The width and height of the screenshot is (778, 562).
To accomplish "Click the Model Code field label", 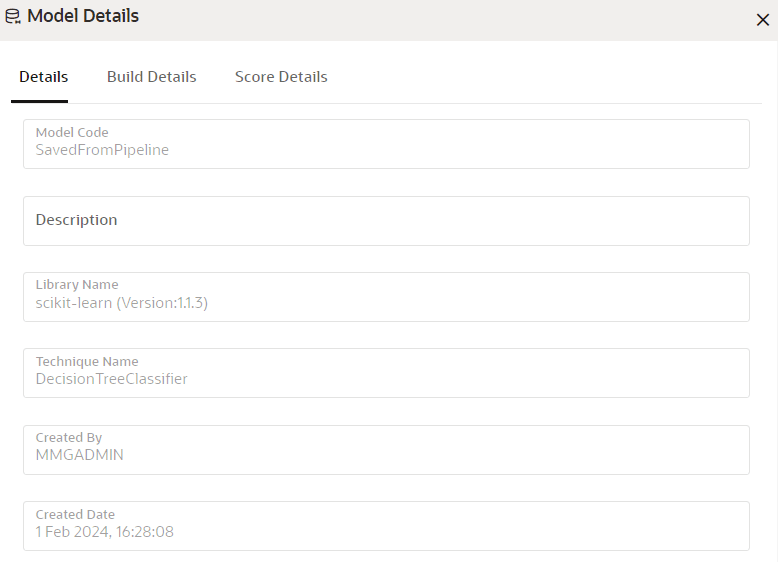I will tap(72, 132).
